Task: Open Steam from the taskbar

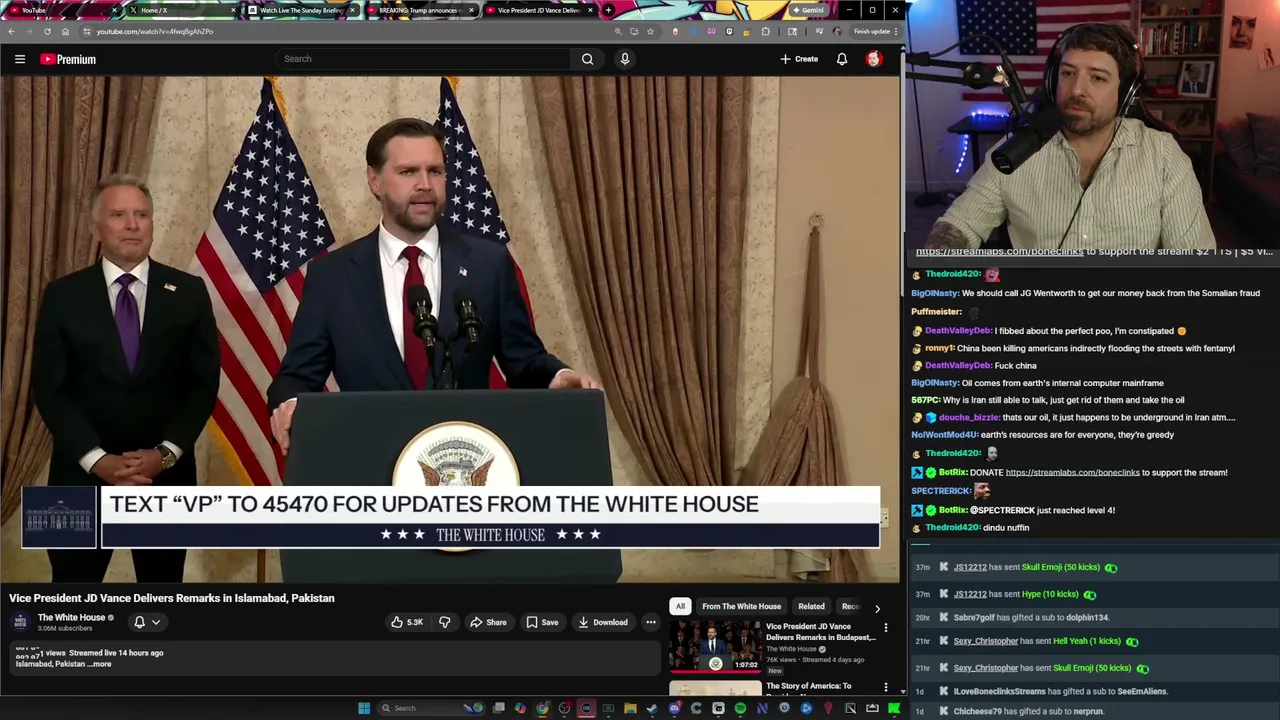Action: tap(652, 708)
